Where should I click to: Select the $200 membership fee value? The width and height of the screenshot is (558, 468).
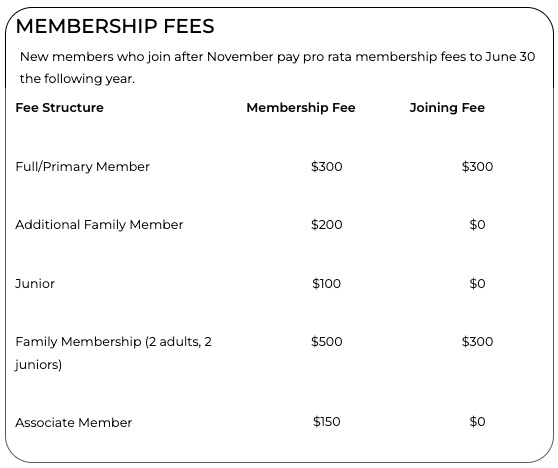coord(326,225)
